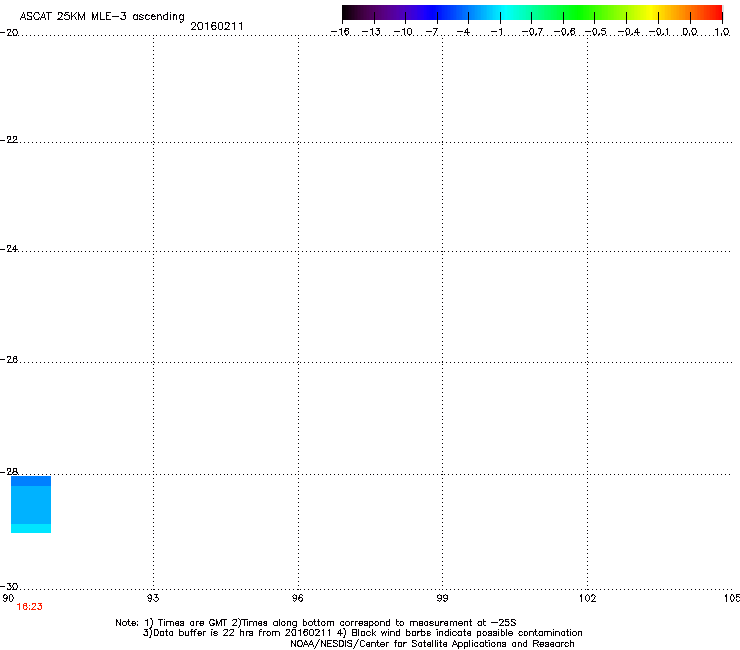Click the -13 colorbar label
The image size is (740, 650).
[x=371, y=32]
